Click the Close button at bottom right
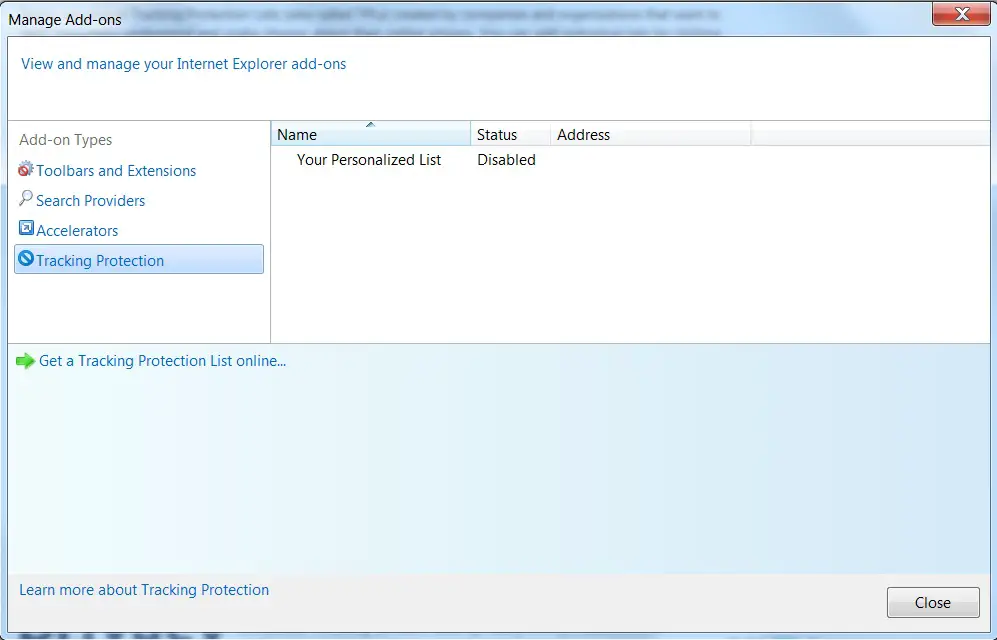 pyautogui.click(x=933, y=603)
